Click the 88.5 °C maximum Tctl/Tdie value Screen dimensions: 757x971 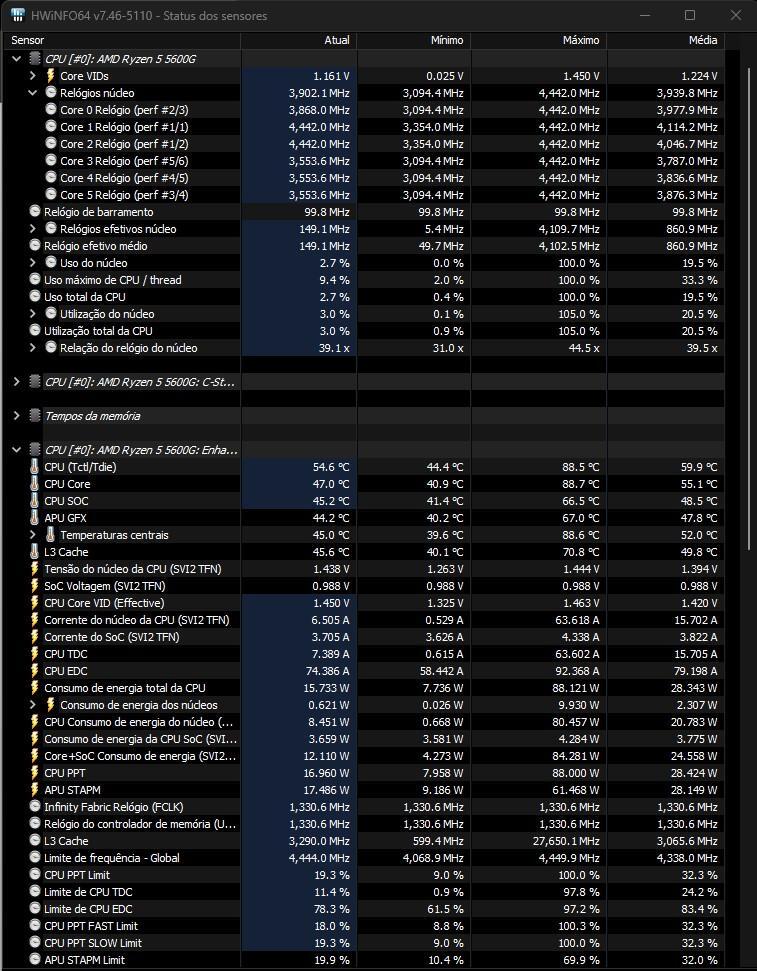point(579,467)
